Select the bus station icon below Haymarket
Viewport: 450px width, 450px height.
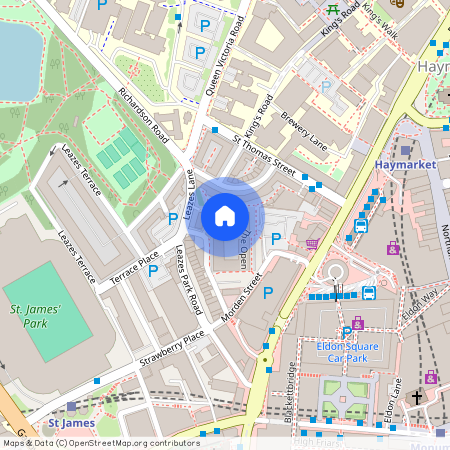click(x=361, y=226)
